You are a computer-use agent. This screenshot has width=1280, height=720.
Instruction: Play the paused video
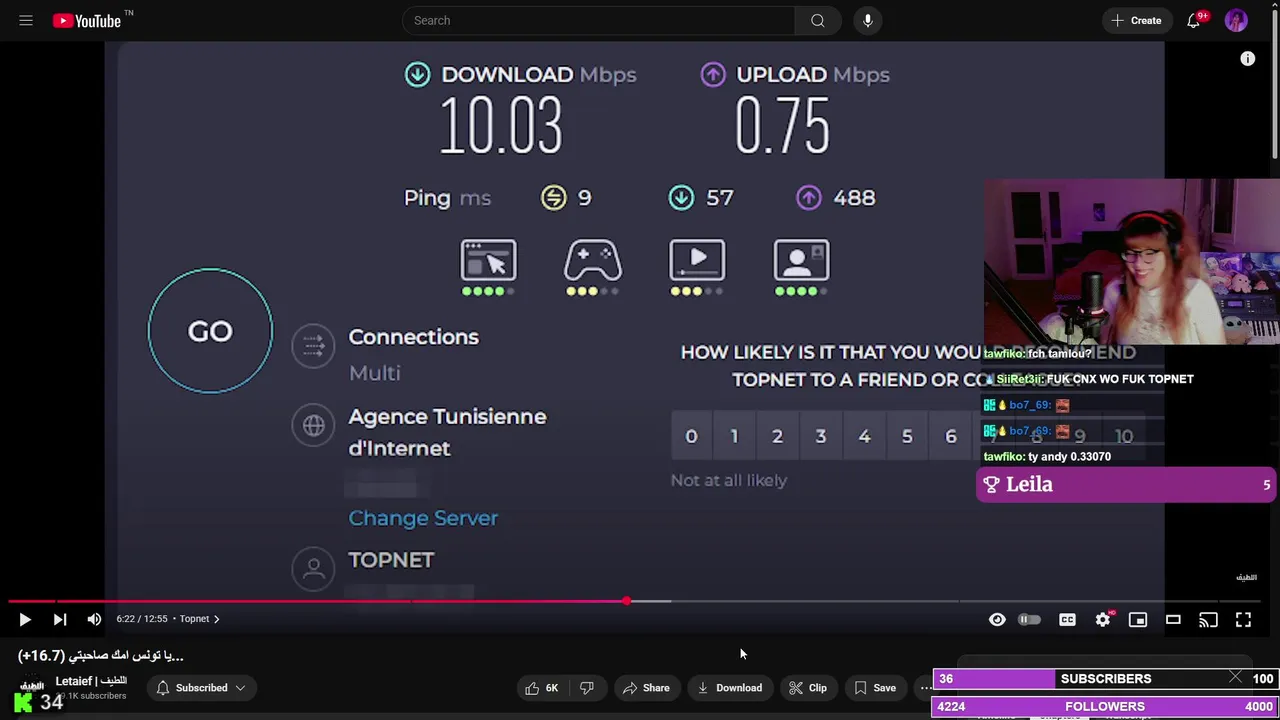click(x=25, y=620)
